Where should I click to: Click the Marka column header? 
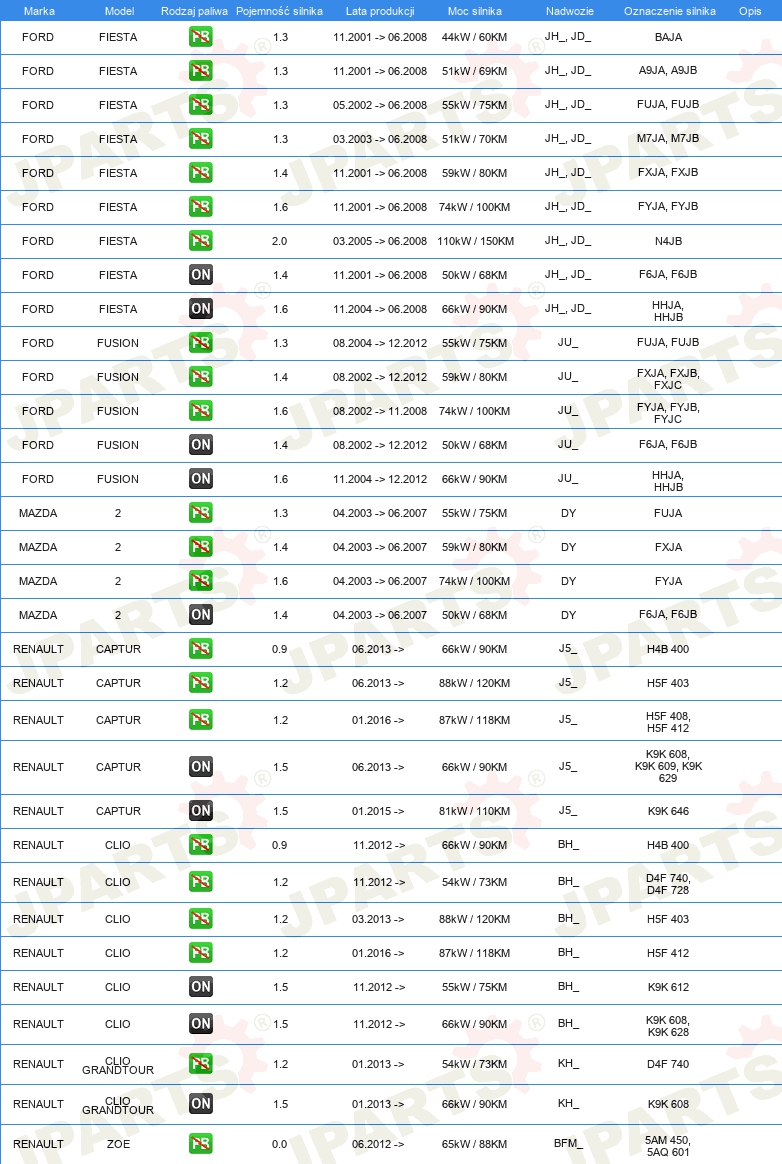[39, 11]
